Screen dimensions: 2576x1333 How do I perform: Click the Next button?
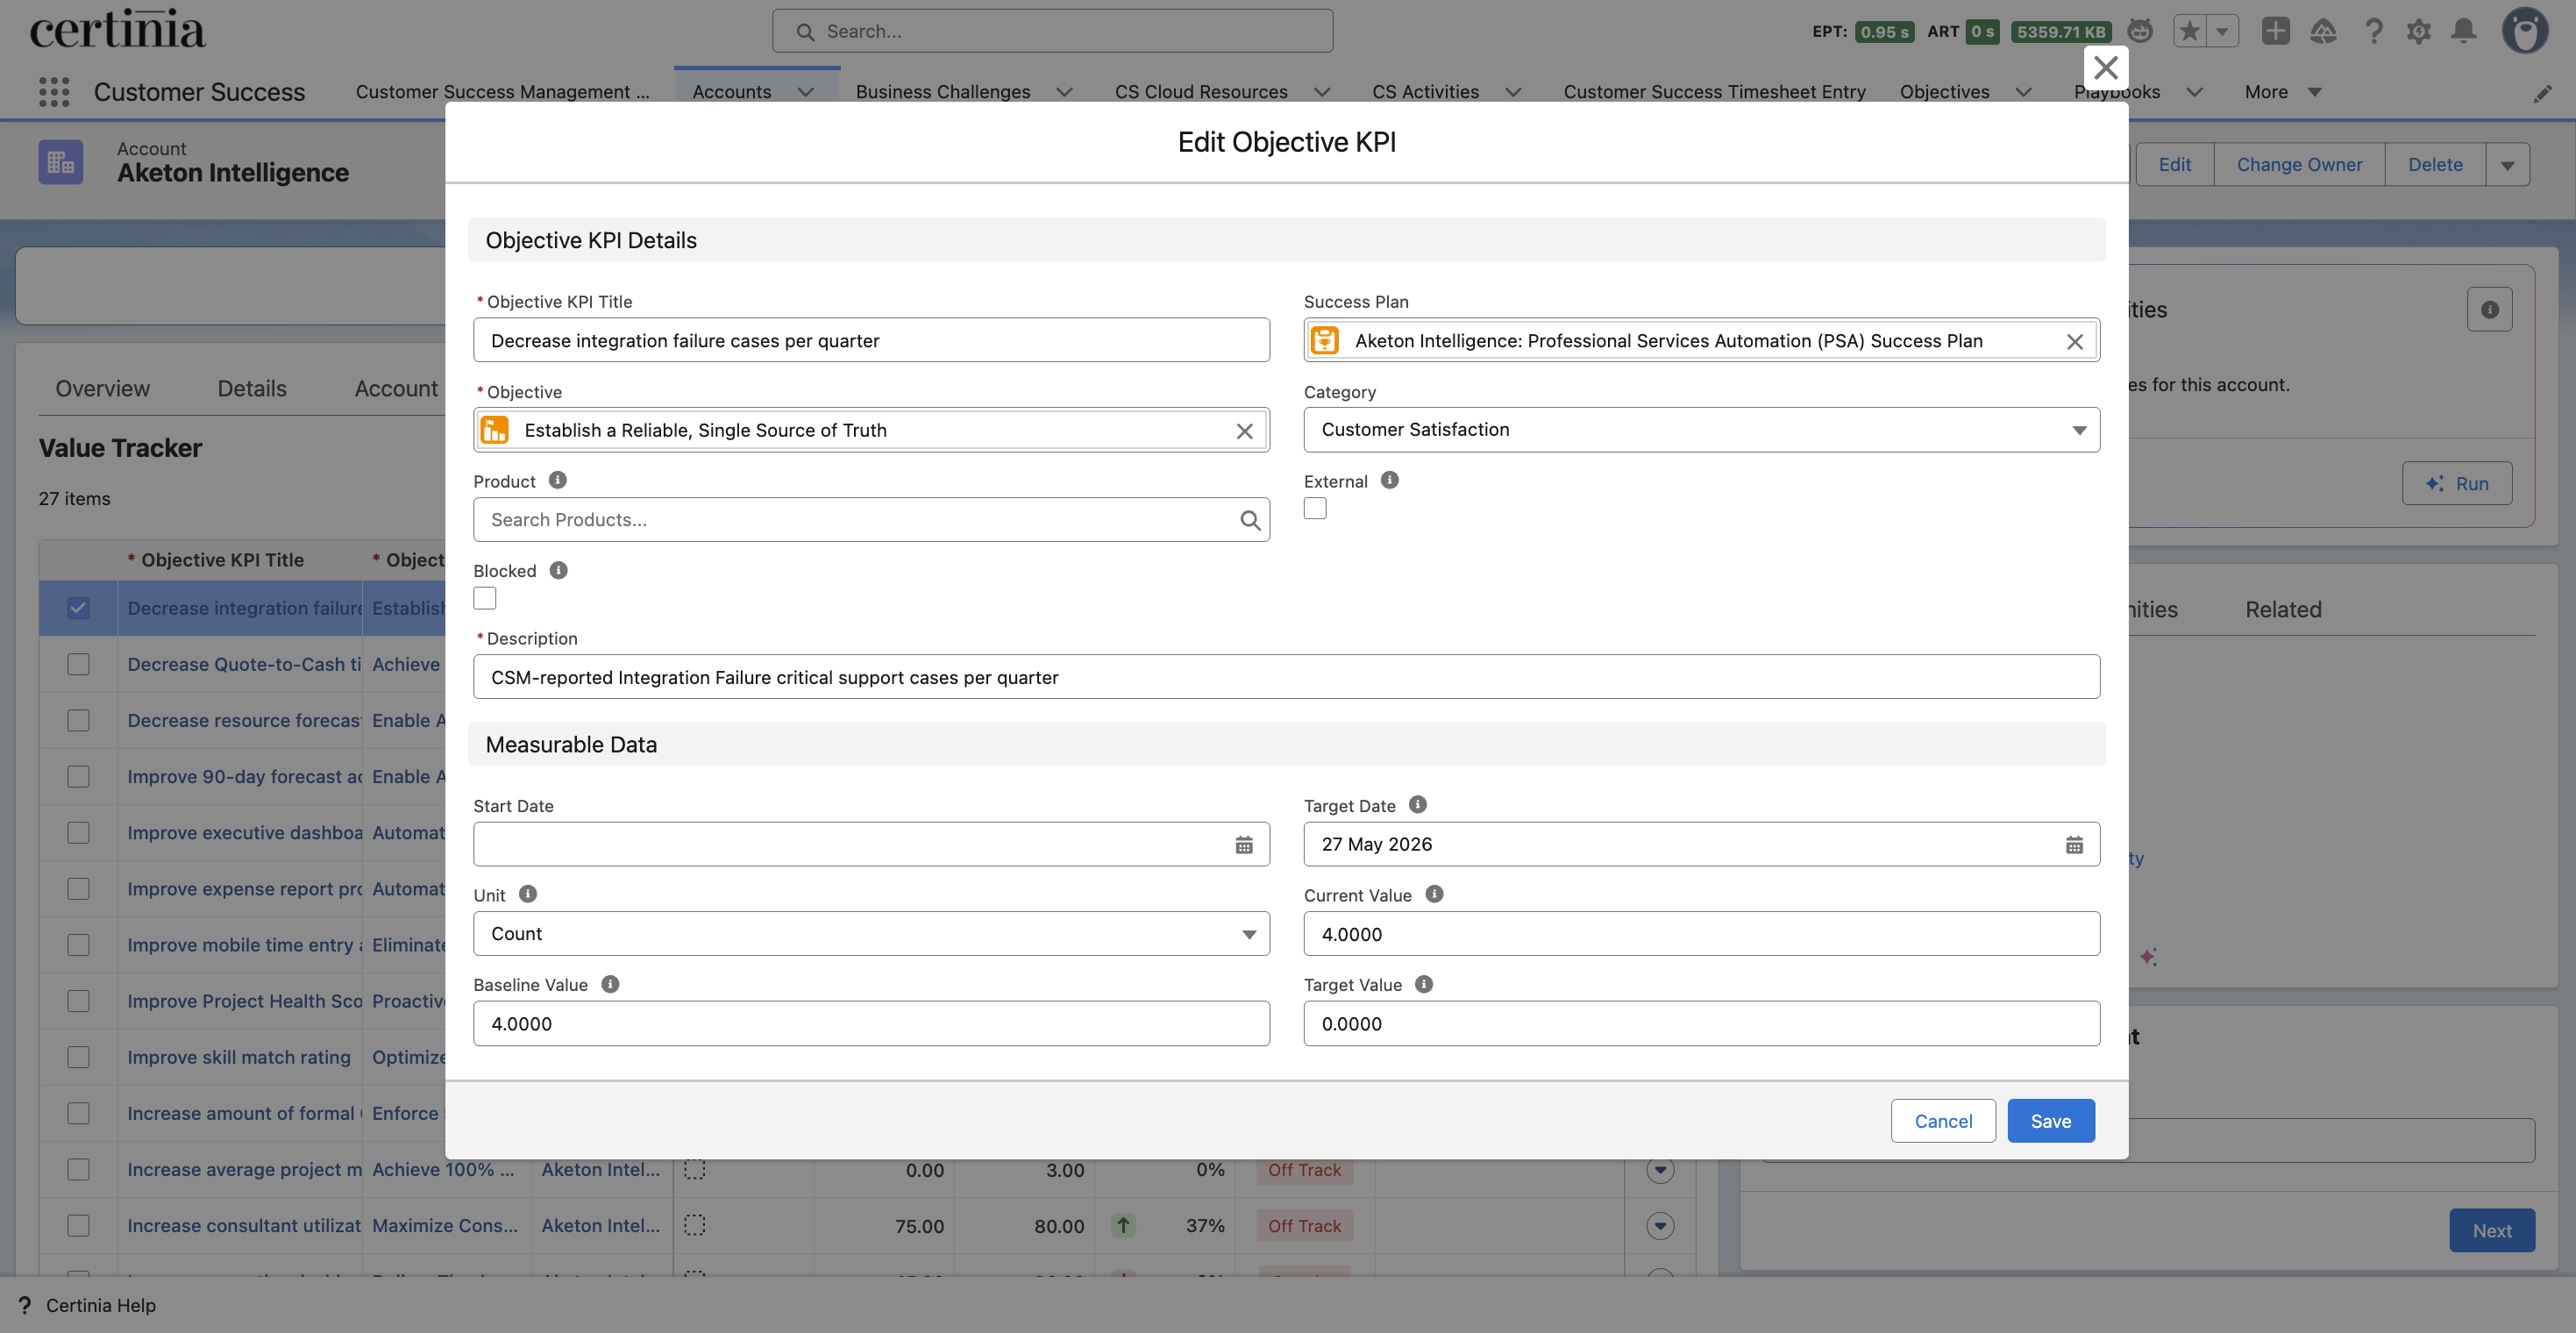(2491, 1231)
